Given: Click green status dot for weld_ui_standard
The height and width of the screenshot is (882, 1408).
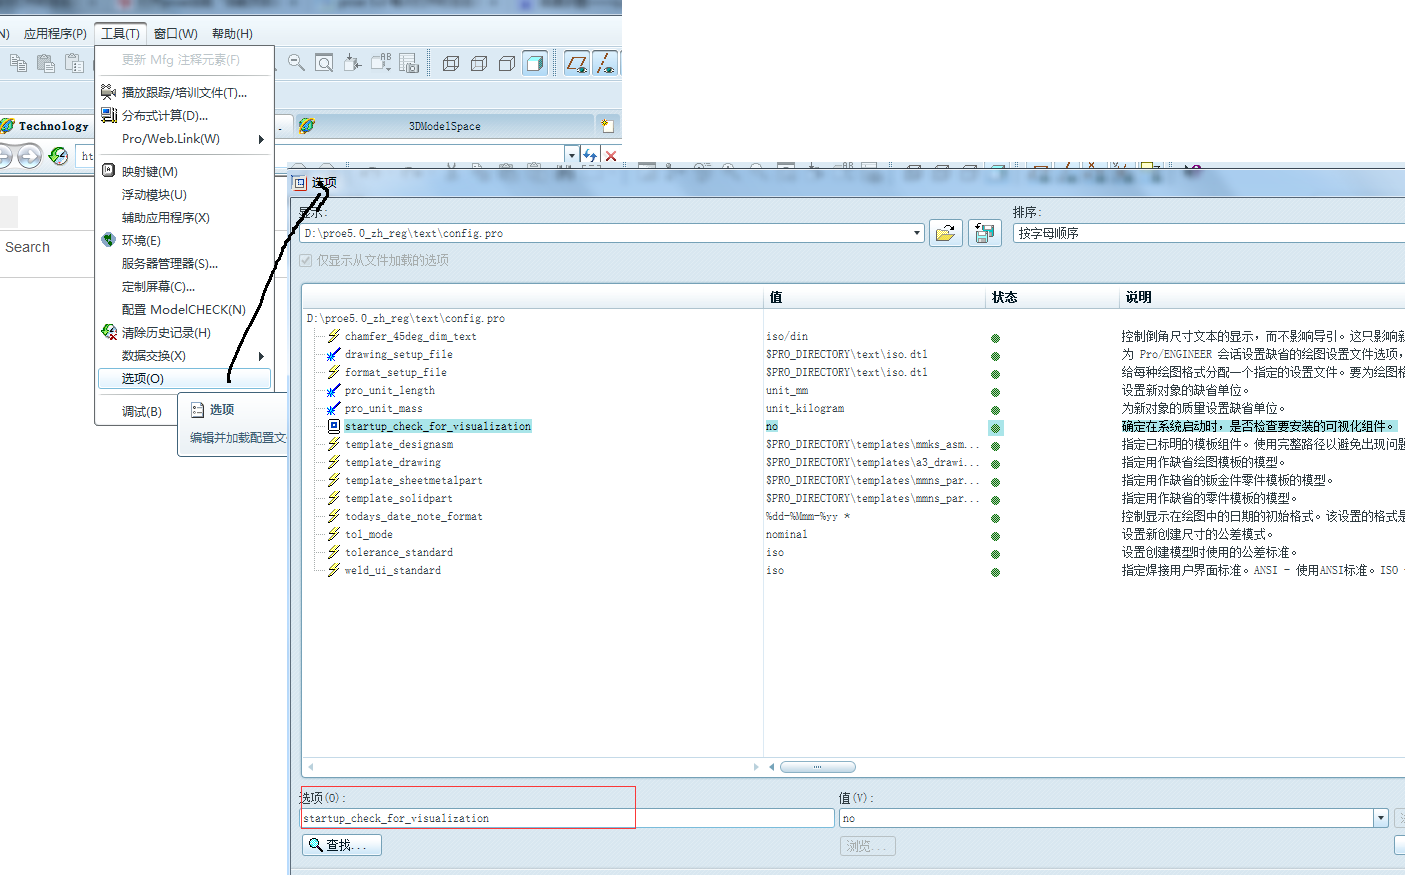Looking at the screenshot, I should [x=995, y=572].
